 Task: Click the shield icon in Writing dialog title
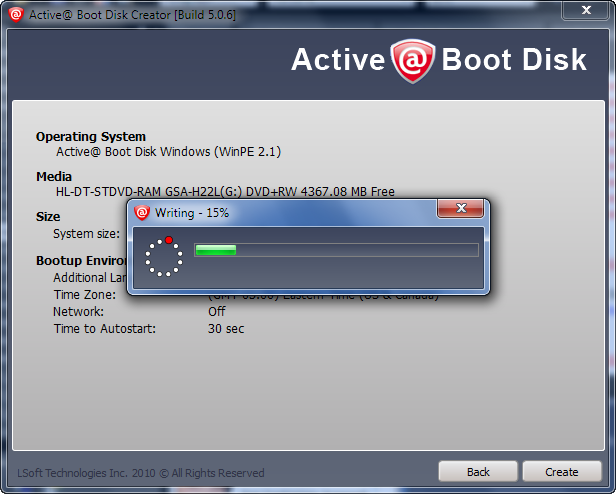(x=142, y=213)
